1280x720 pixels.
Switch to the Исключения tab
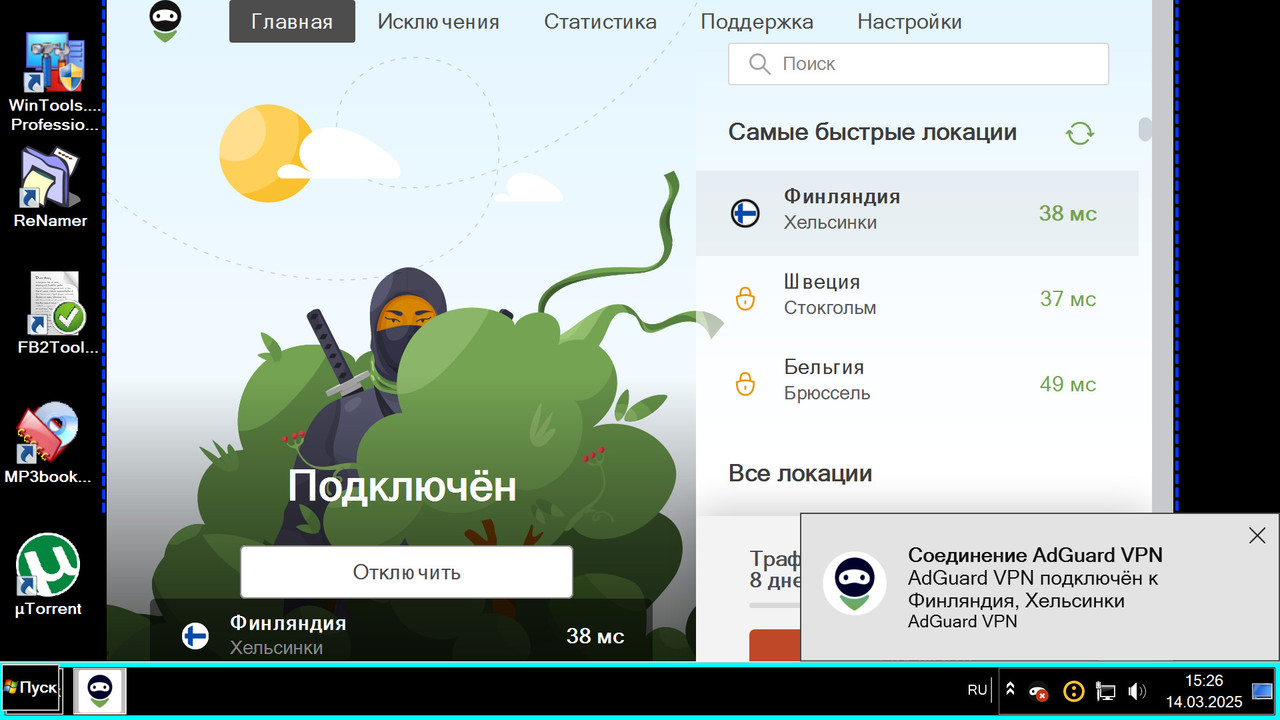pos(438,21)
